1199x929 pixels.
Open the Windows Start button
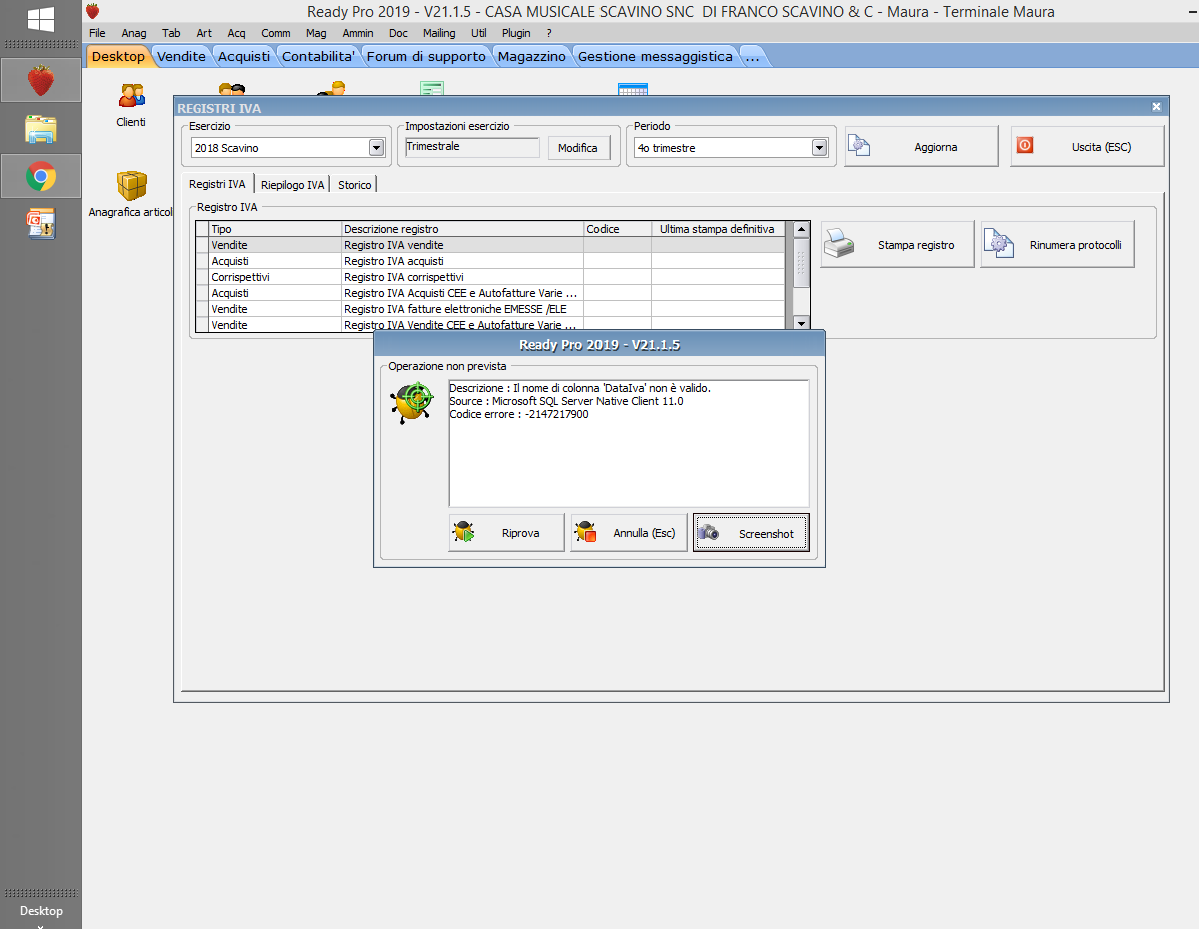pos(41,19)
